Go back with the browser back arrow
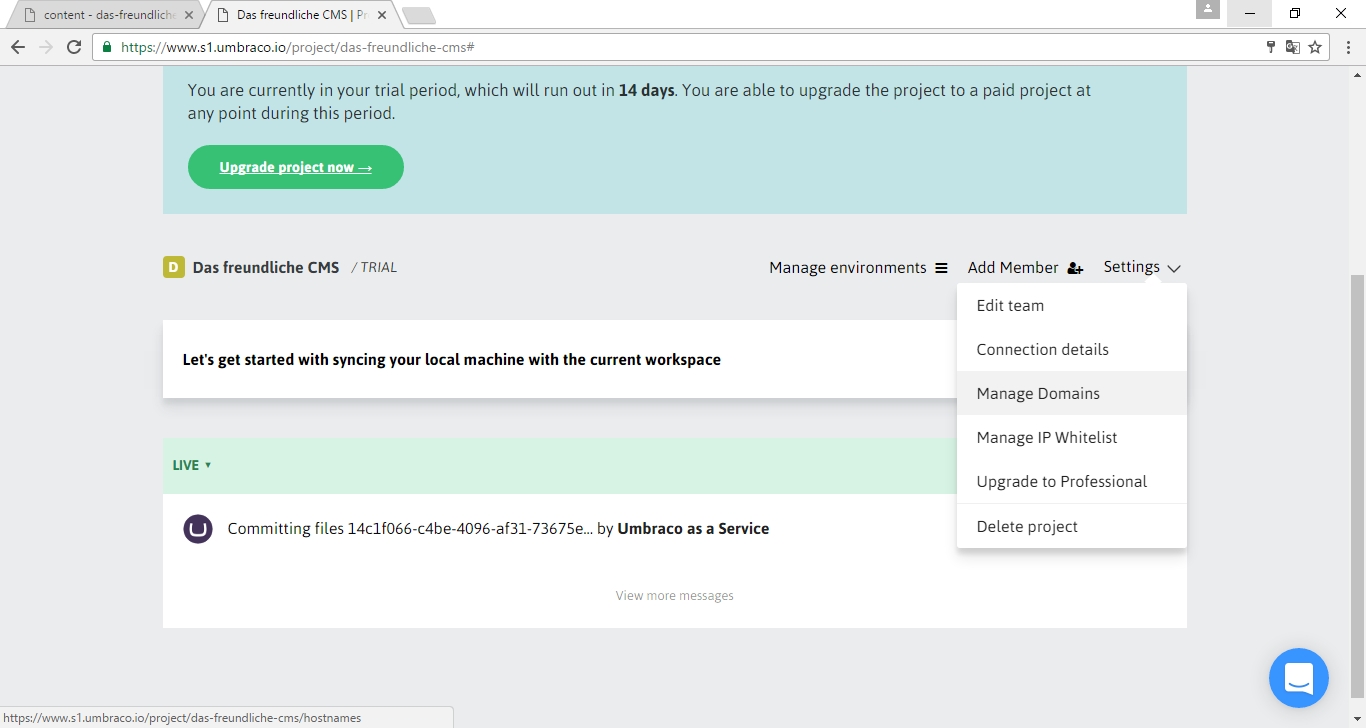Screen dimensions: 1366x728 point(18,47)
